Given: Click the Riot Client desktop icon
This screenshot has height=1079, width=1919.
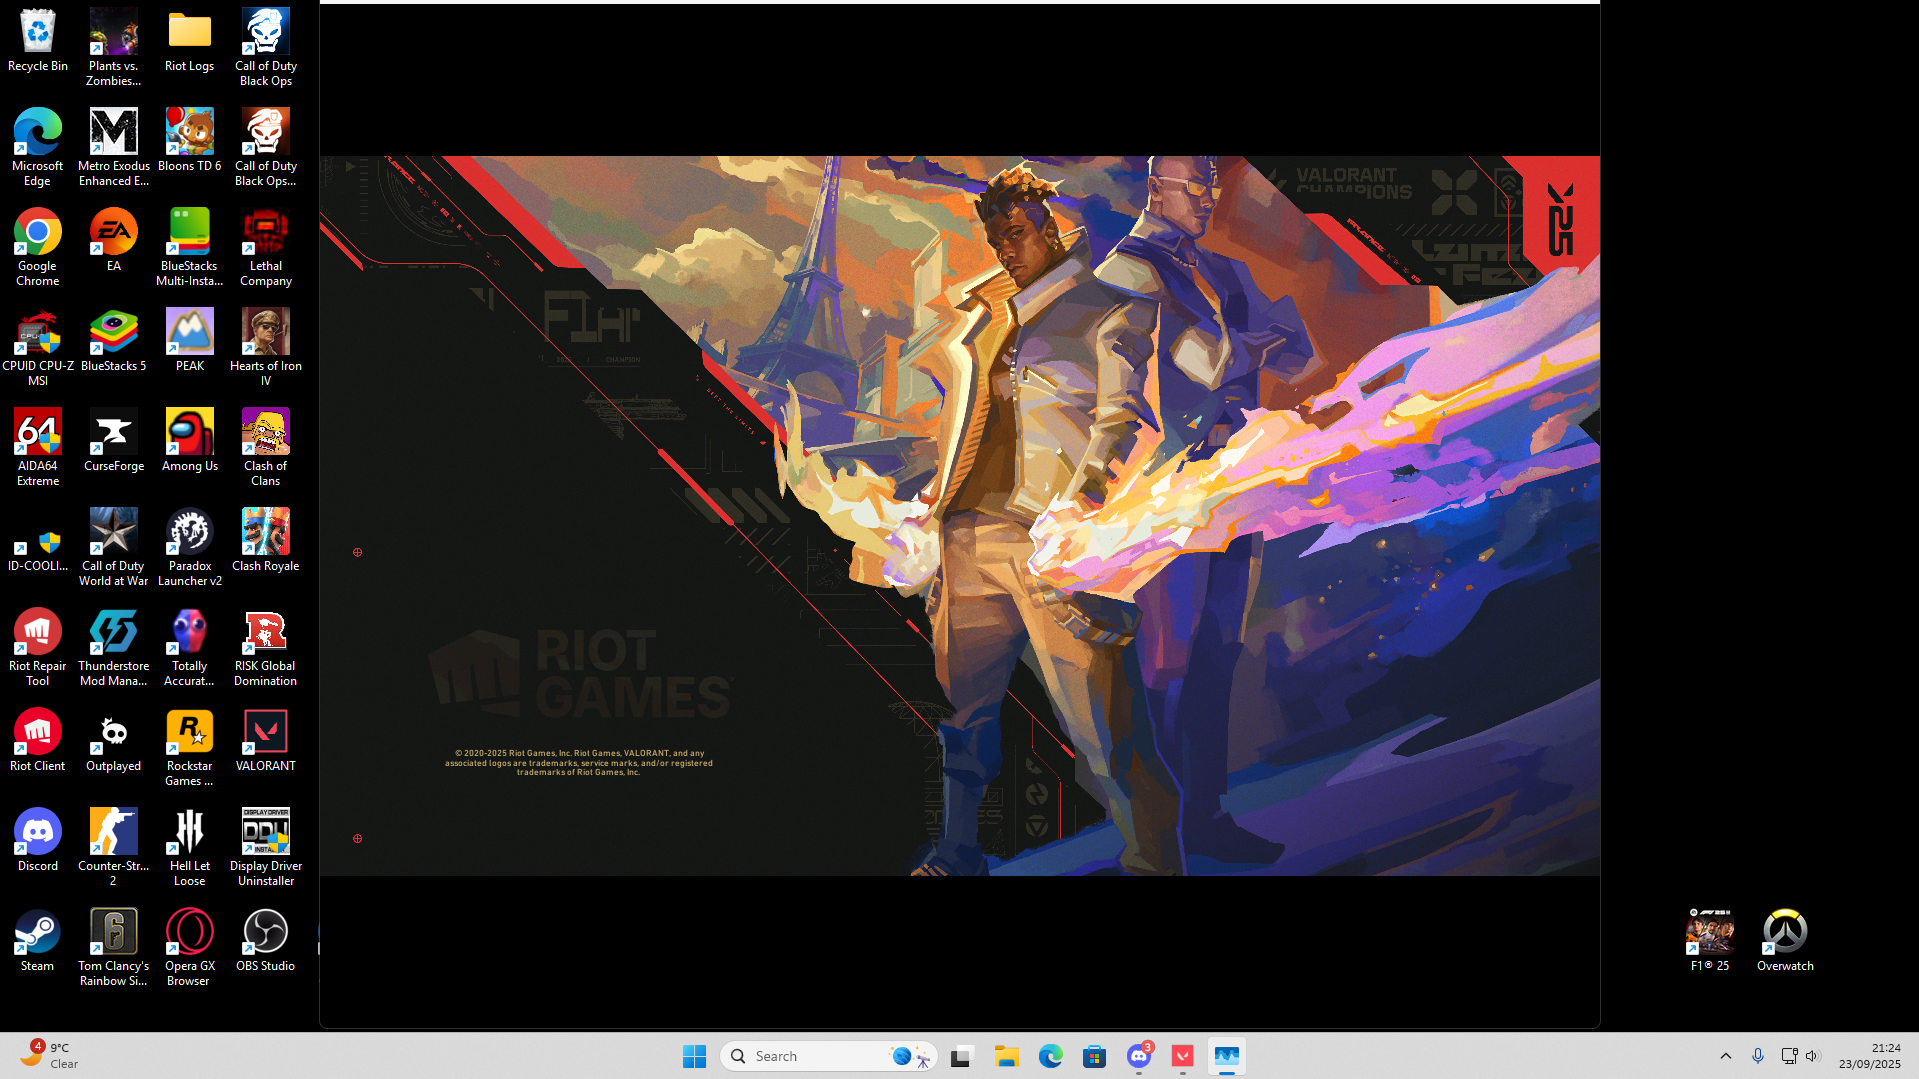Looking at the screenshot, I should [38, 741].
